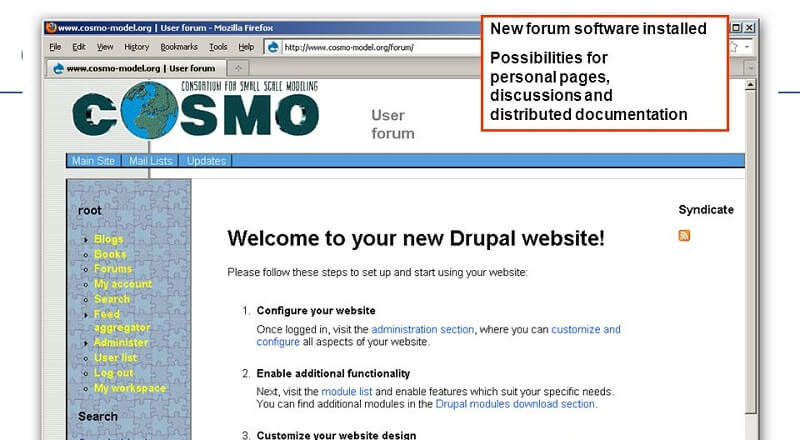The image size is (800, 440).
Task: Open the Help menu
Action: 246,47
